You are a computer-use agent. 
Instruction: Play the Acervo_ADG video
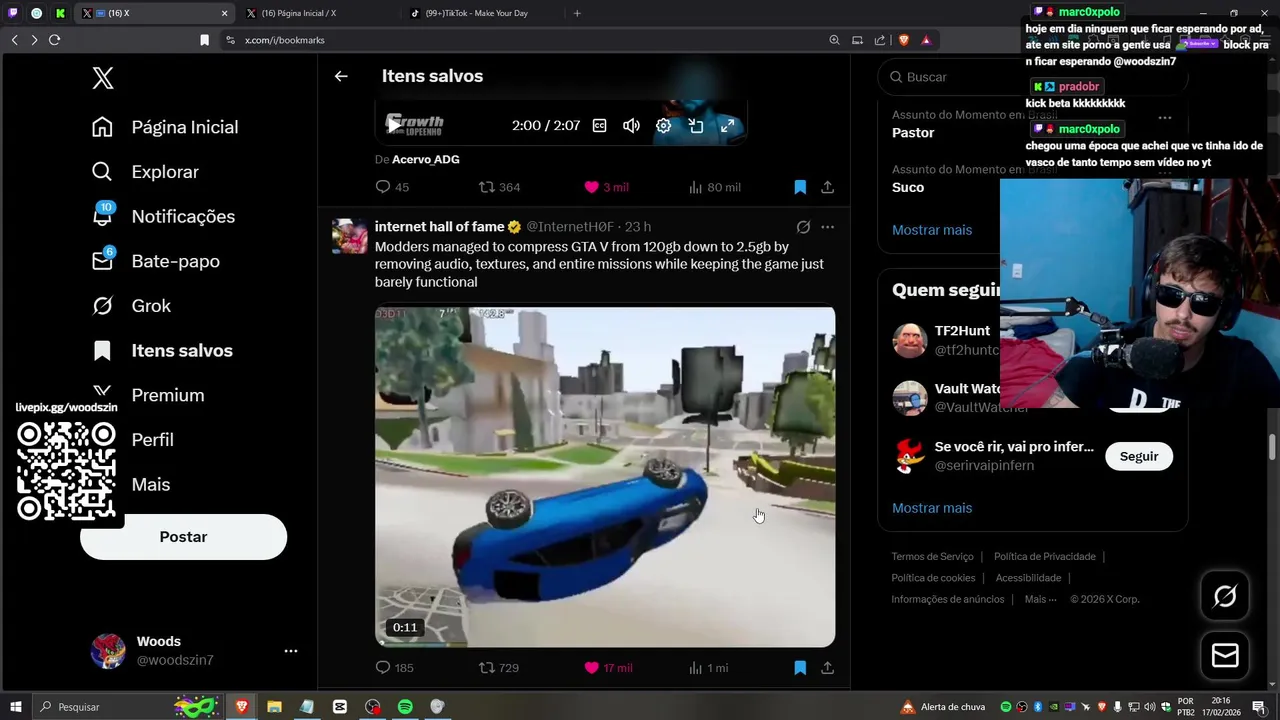coord(394,126)
